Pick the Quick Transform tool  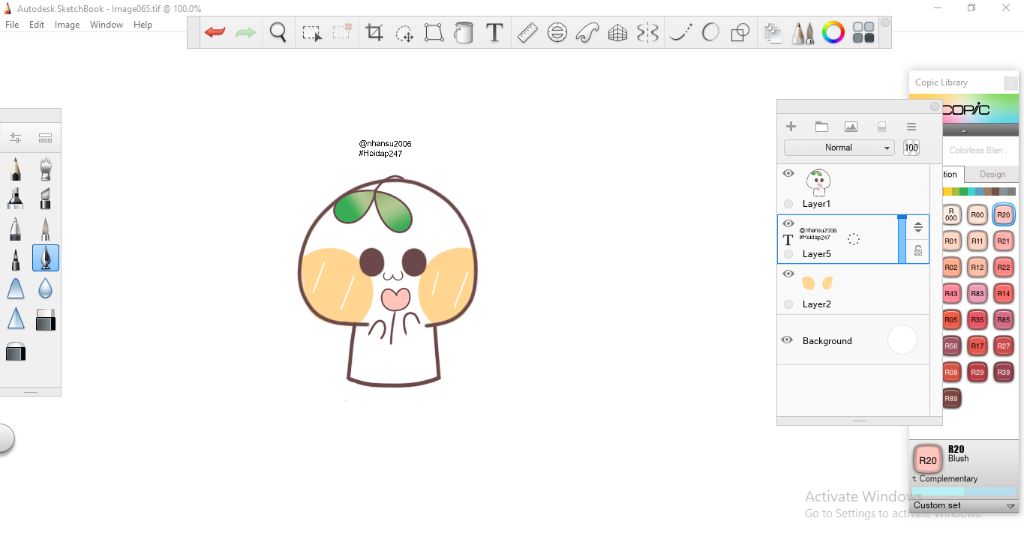[404, 33]
